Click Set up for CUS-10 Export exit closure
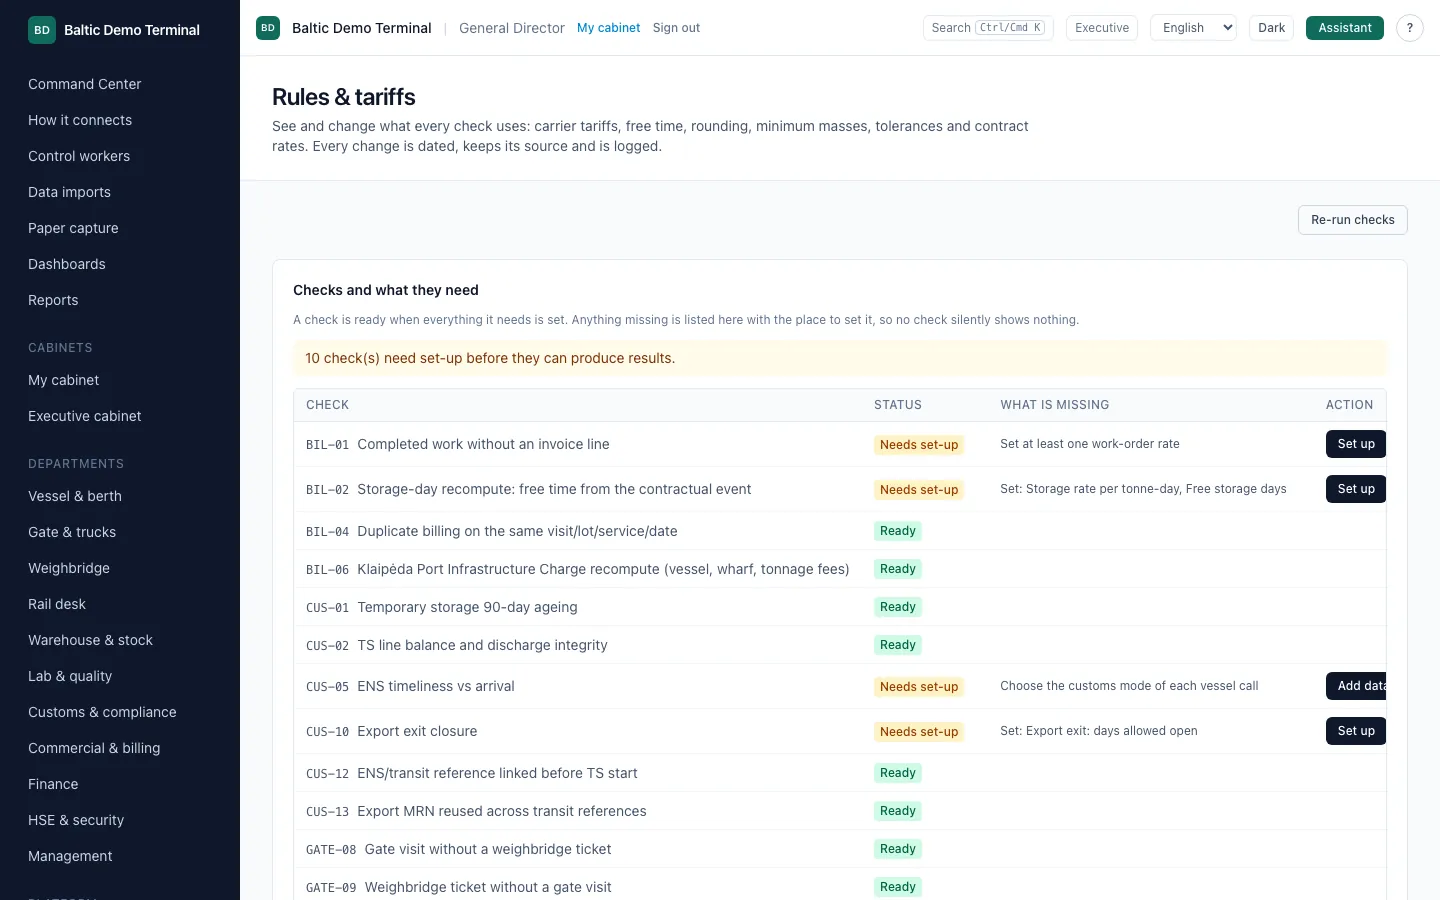 click(1356, 731)
